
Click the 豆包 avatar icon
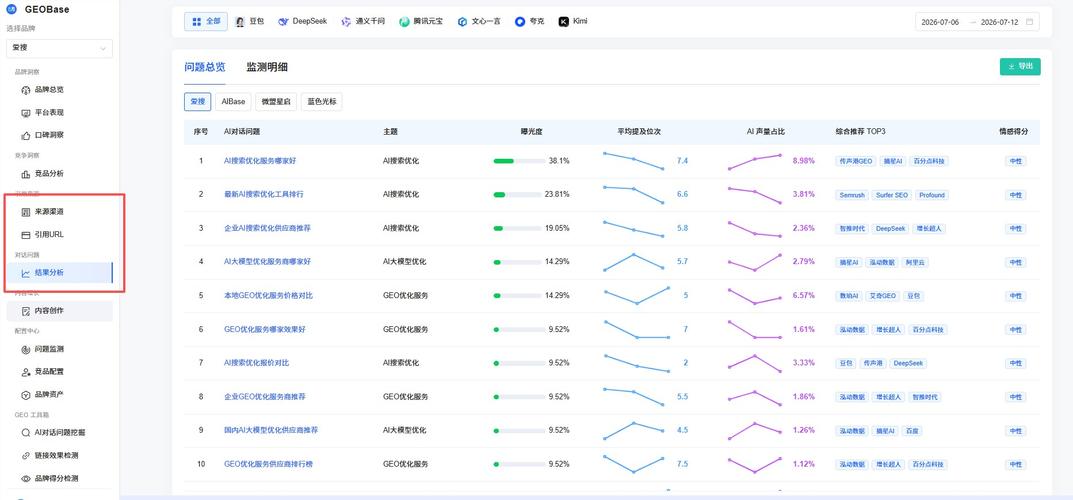[x=240, y=21]
